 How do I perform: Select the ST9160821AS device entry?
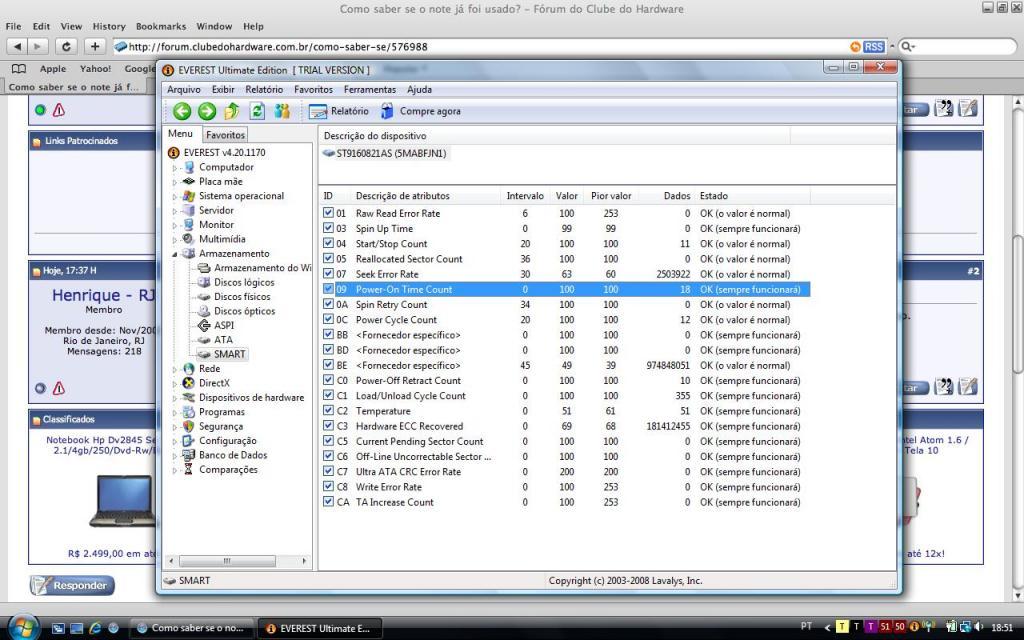[391, 153]
